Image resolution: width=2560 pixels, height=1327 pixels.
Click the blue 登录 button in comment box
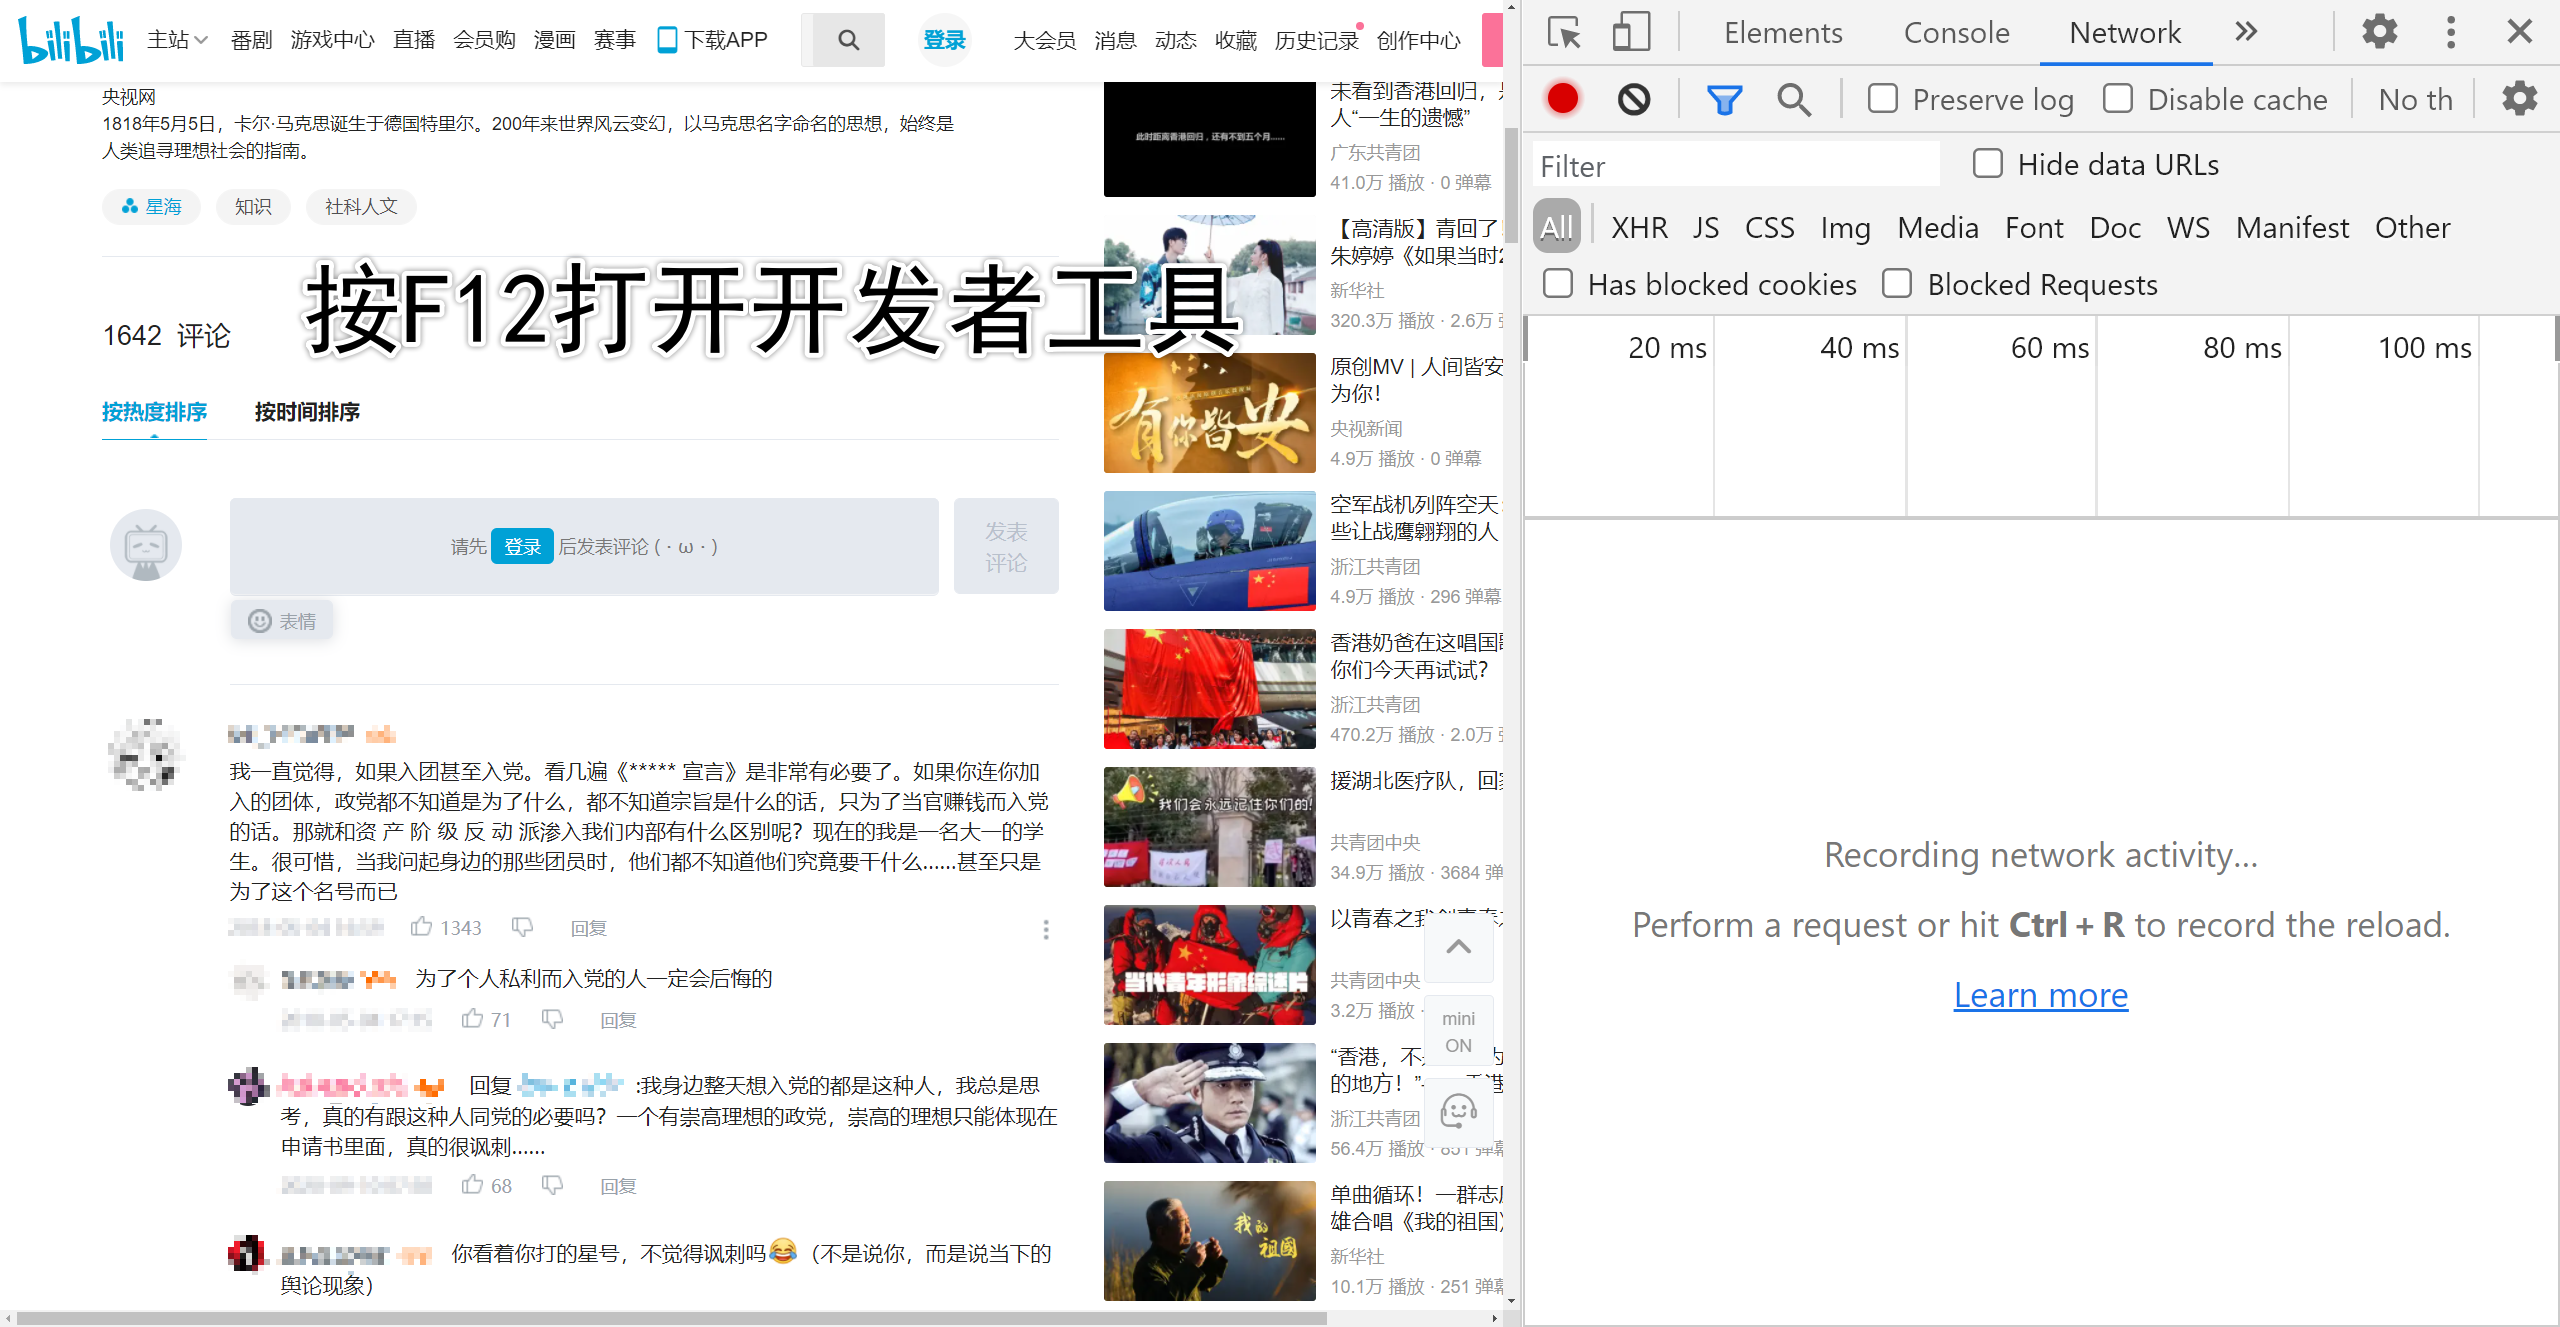coord(522,547)
